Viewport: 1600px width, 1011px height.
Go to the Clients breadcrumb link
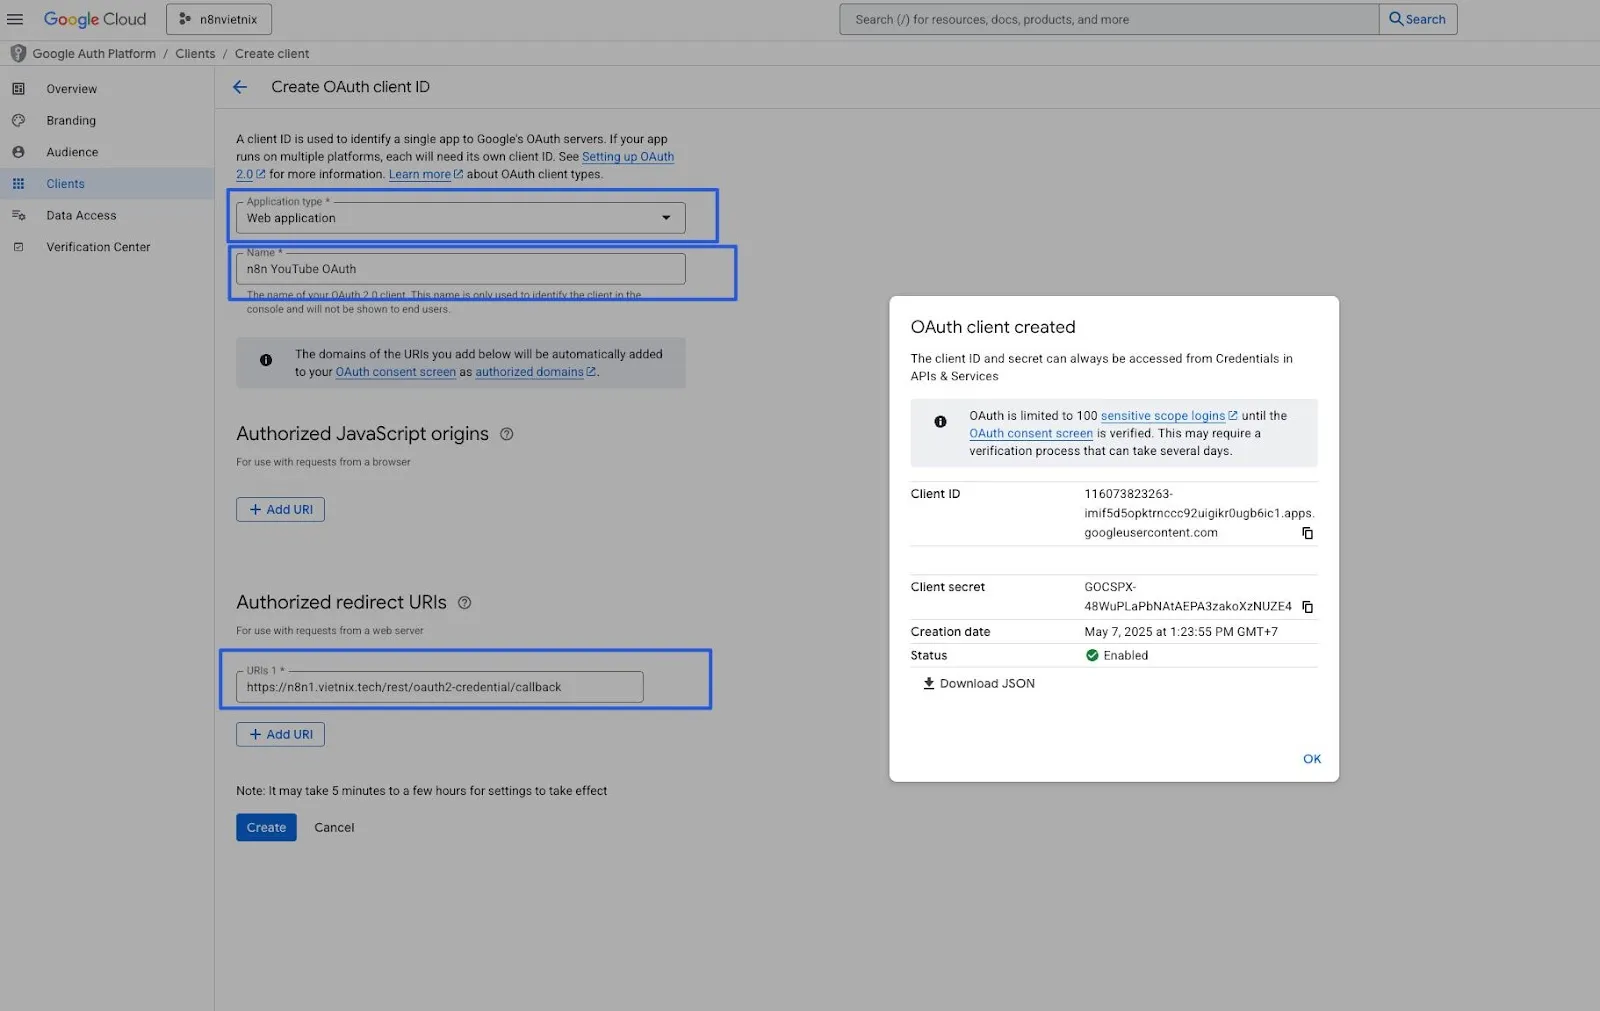[195, 53]
